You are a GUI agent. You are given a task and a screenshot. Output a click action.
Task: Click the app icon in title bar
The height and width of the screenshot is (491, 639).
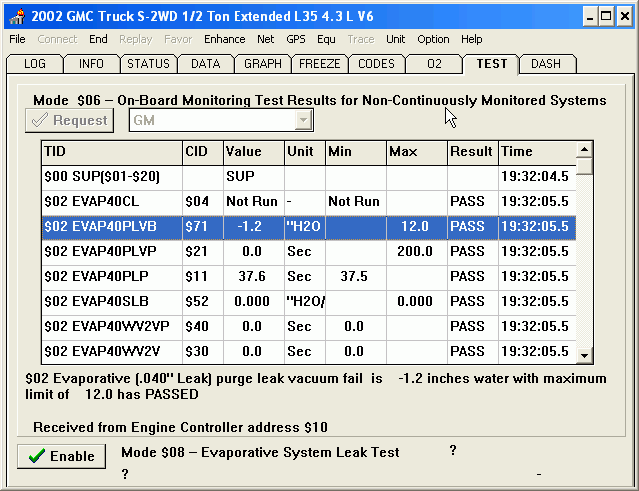click(x=16, y=17)
